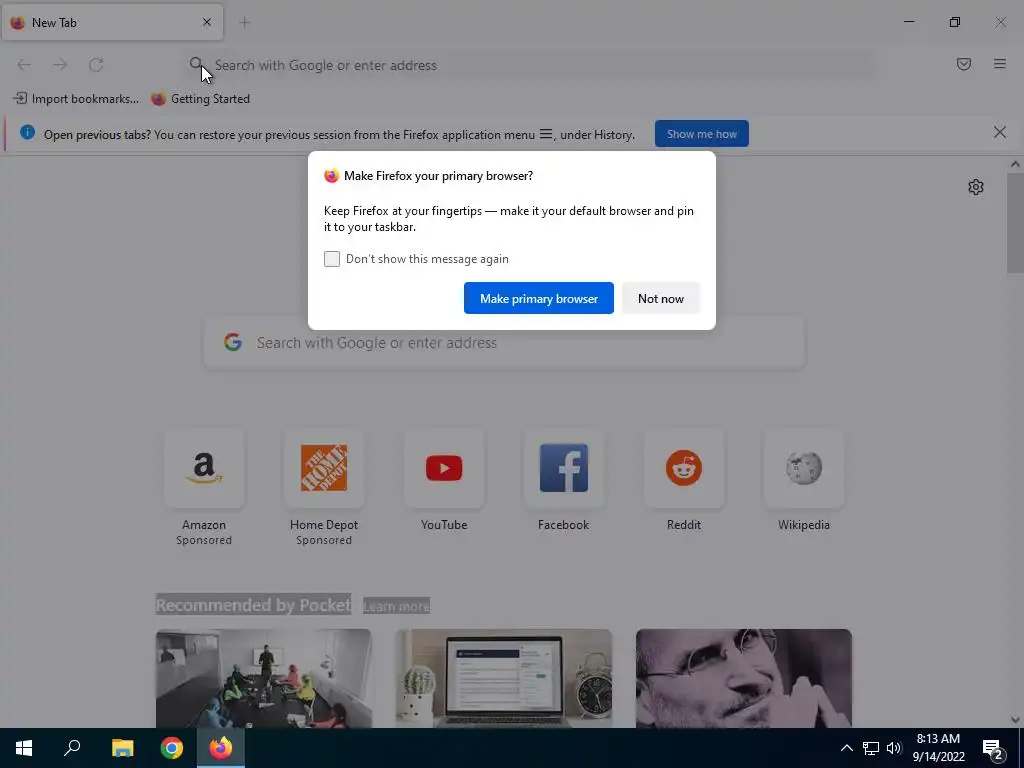Open Pocket story with meeting room photo
Screen dimensions: 1024x768
click(x=263, y=679)
